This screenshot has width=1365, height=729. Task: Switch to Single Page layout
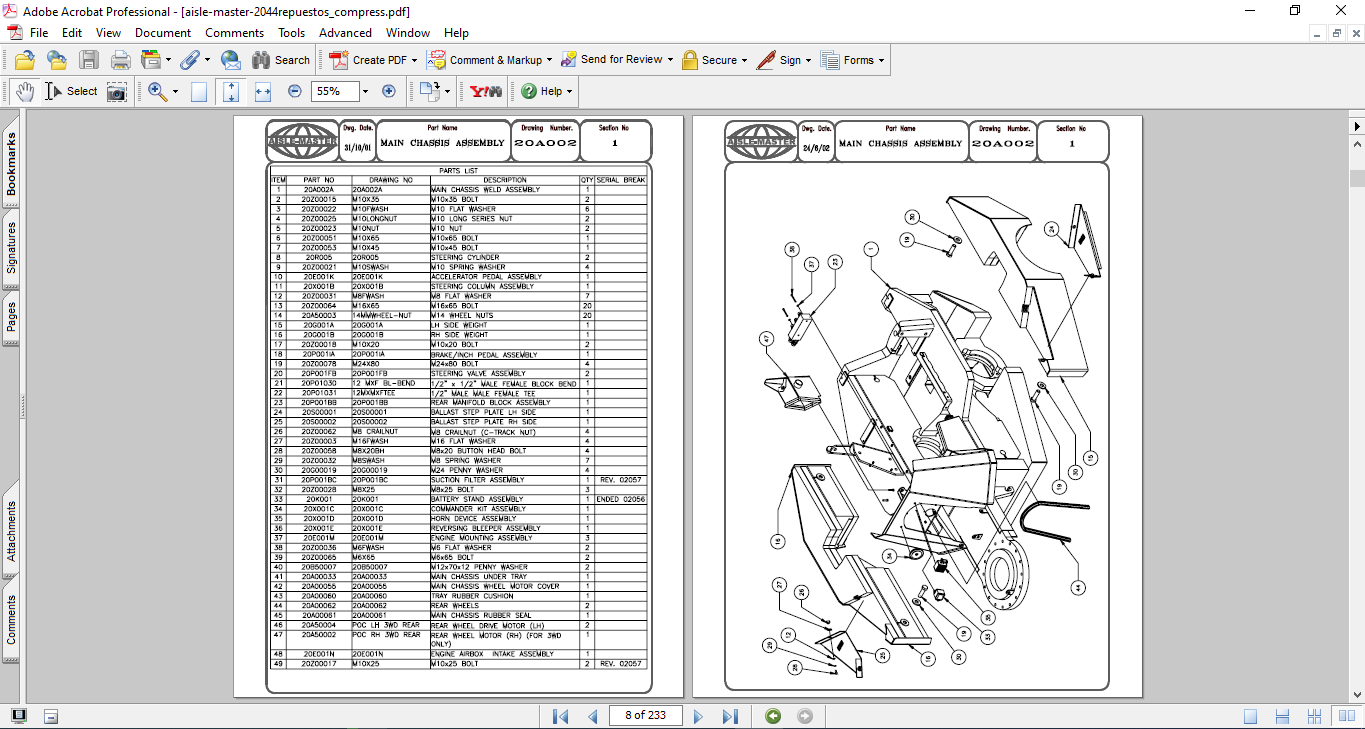pyautogui.click(x=1251, y=716)
